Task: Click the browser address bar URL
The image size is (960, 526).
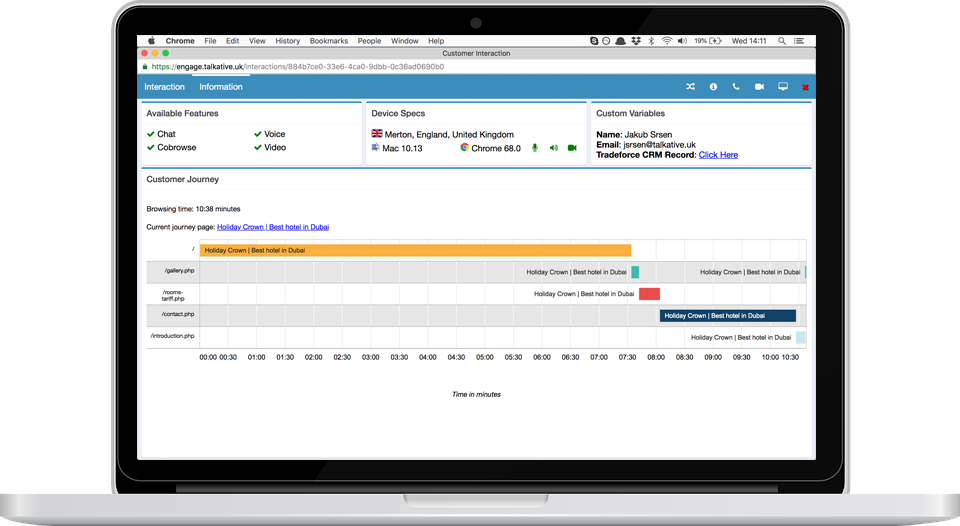Action: click(297, 67)
